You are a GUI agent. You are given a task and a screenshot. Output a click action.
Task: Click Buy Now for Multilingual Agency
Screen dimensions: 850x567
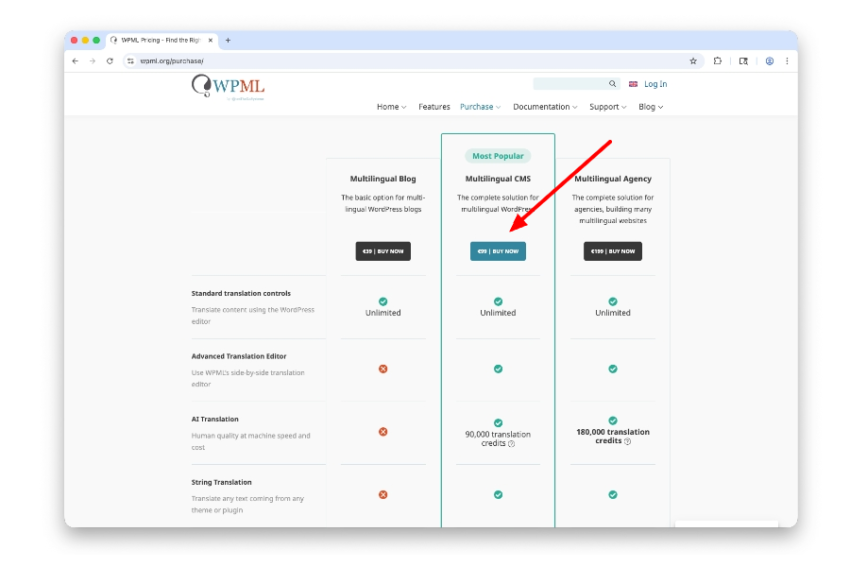[x=612, y=251]
